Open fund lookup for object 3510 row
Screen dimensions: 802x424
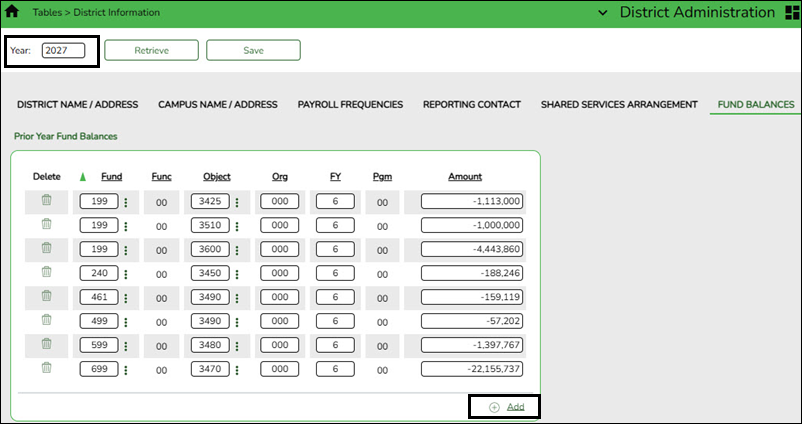pos(126,227)
